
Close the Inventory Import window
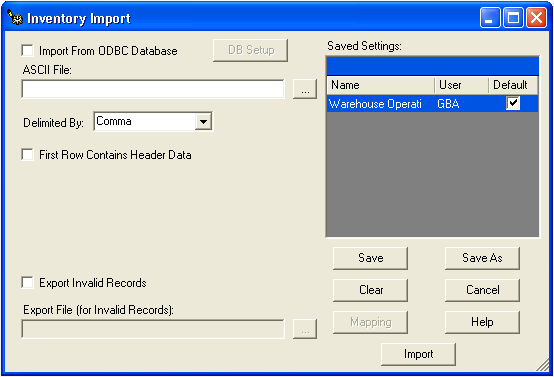click(x=536, y=18)
